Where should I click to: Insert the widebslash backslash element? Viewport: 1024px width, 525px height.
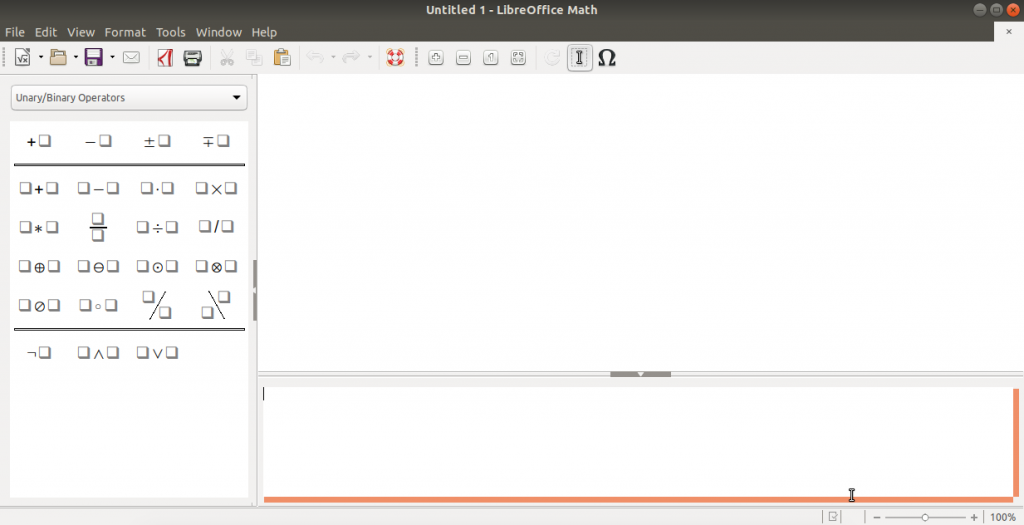coord(216,305)
